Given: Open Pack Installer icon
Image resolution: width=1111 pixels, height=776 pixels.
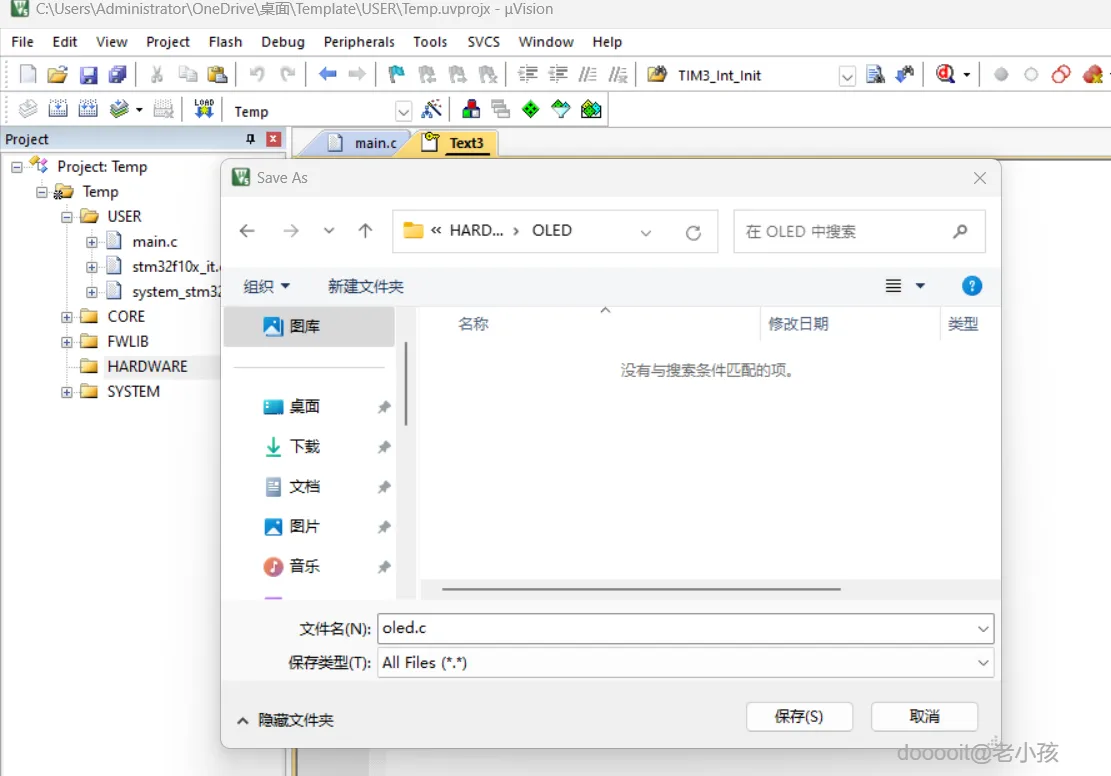Looking at the screenshot, I should [591, 109].
